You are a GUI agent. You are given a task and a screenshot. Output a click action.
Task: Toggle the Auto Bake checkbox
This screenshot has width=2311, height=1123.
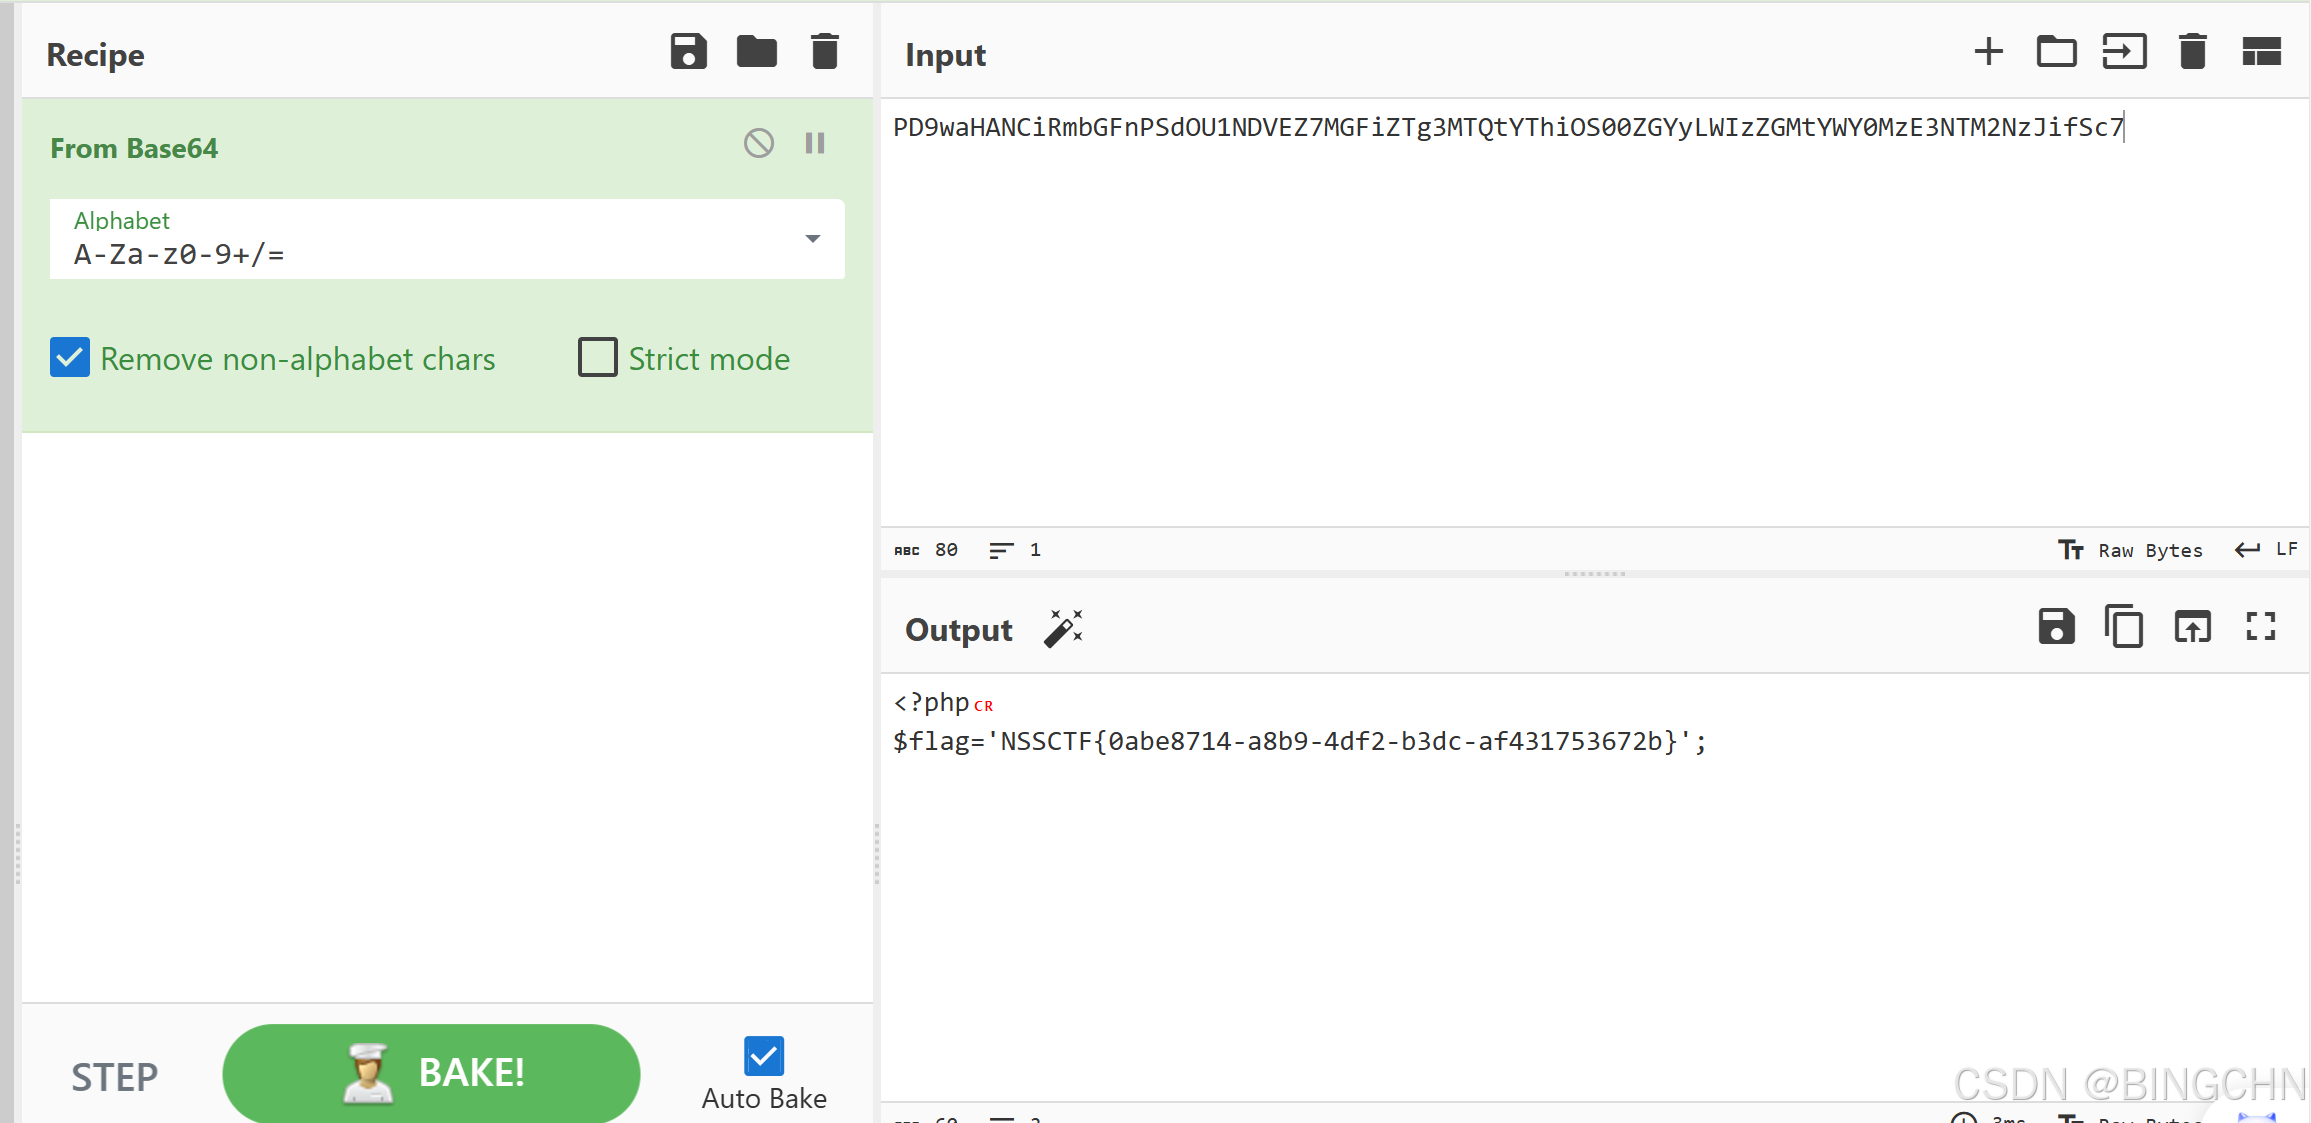tap(764, 1056)
